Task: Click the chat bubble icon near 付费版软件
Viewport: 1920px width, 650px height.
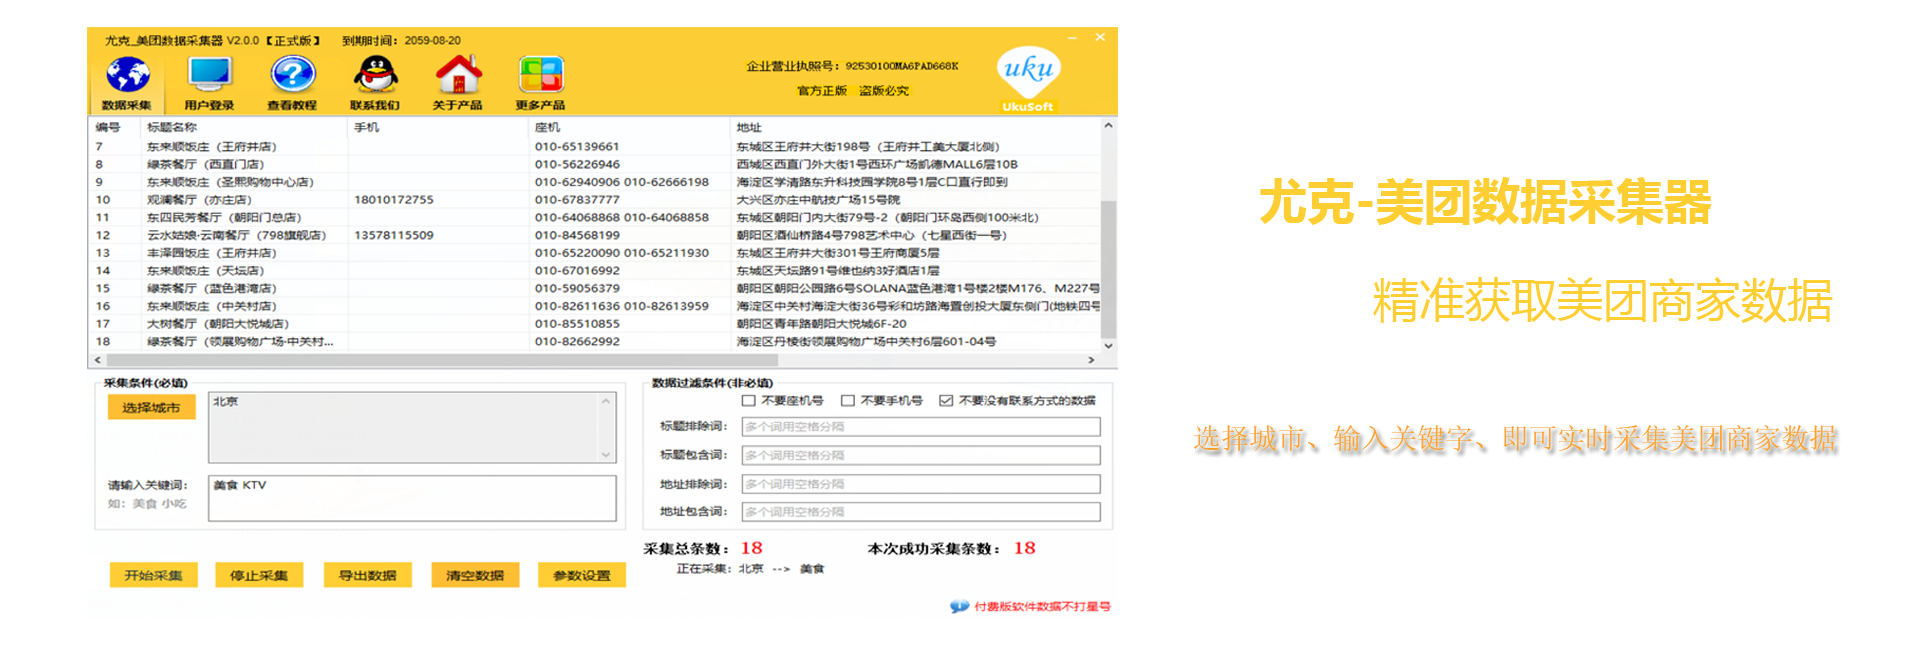Action: (x=959, y=606)
